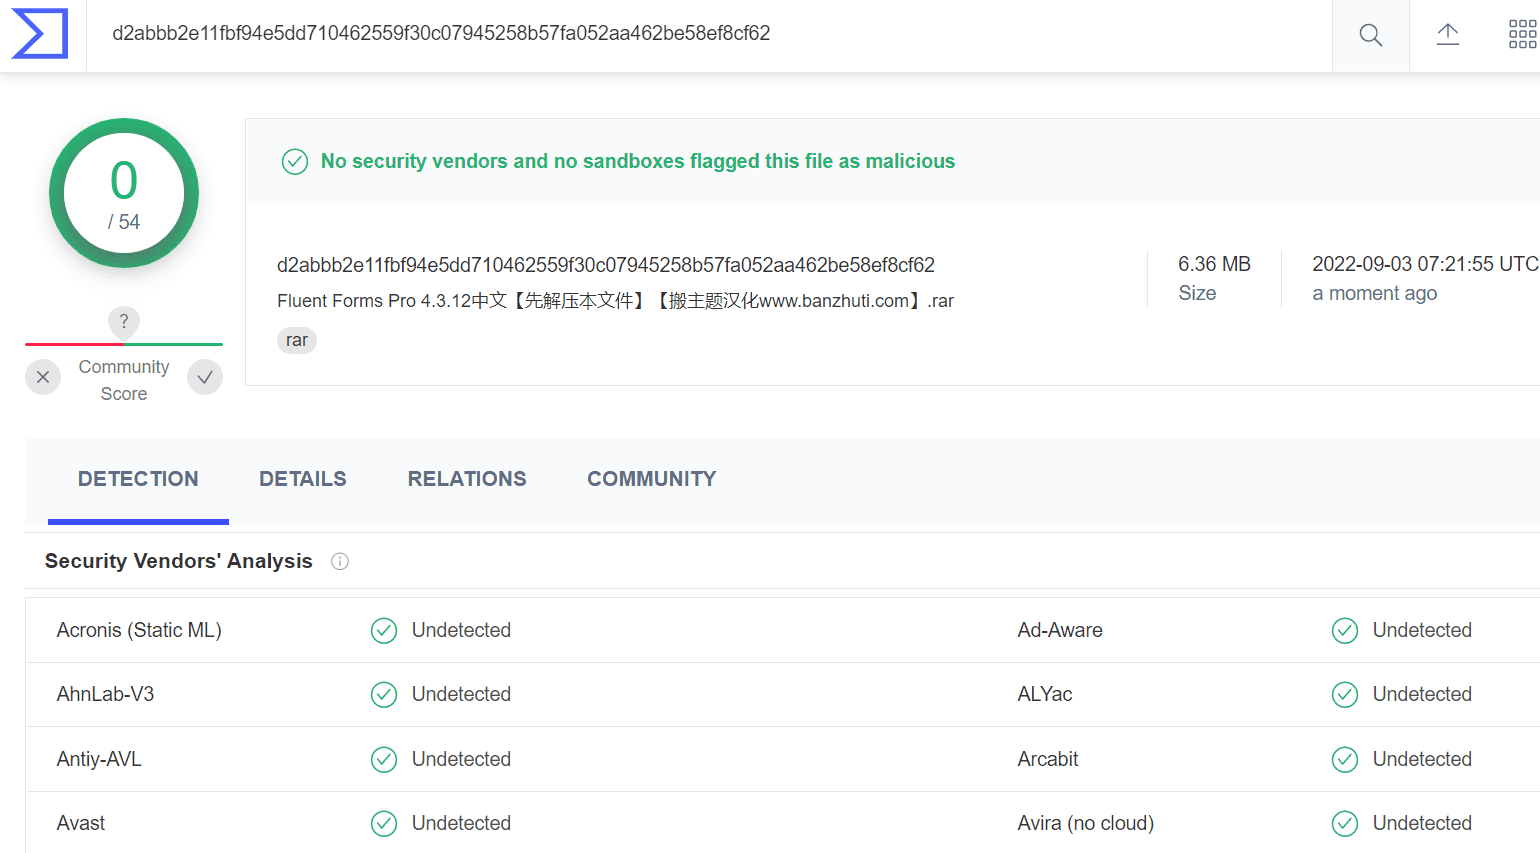This screenshot has height=853, width=1540.
Task: Click the Avira (no cloud) undetected check icon
Action: point(1345,823)
